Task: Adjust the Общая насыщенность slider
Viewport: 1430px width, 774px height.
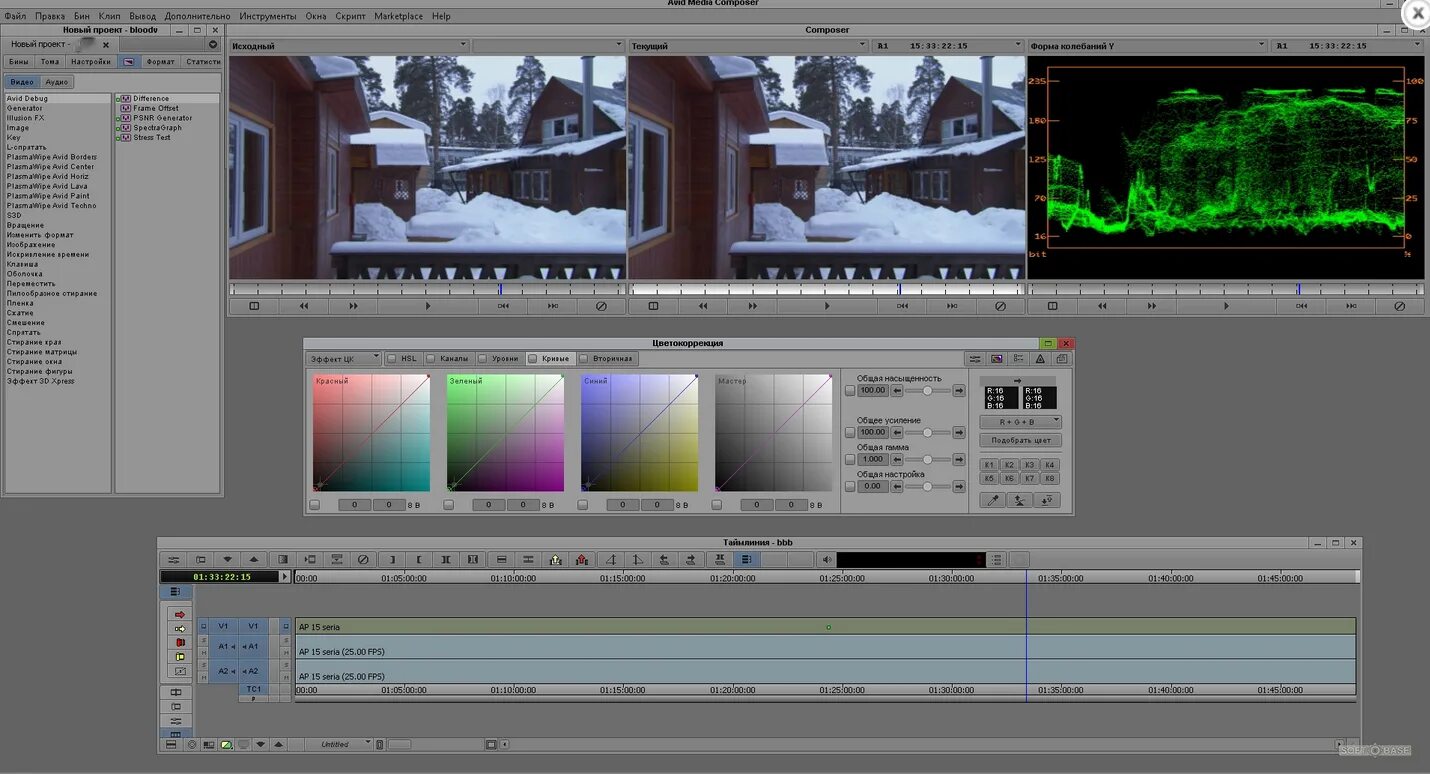Action: click(927, 391)
